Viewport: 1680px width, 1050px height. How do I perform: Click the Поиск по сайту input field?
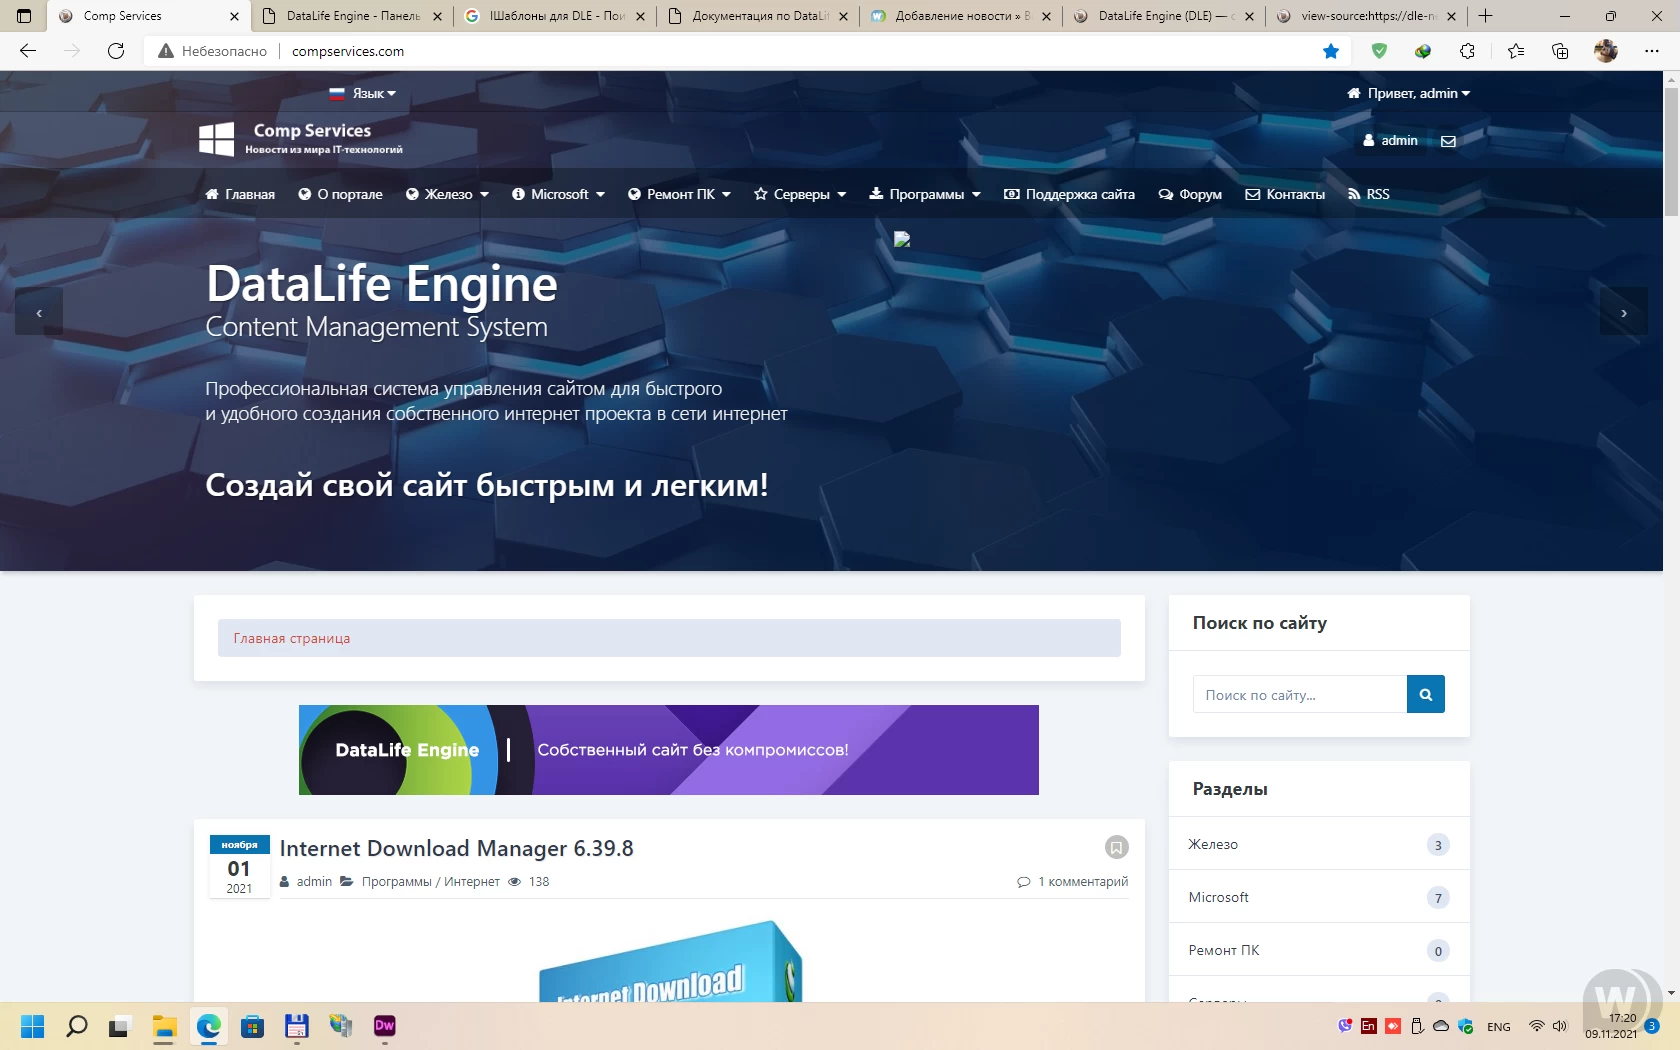(x=1300, y=694)
